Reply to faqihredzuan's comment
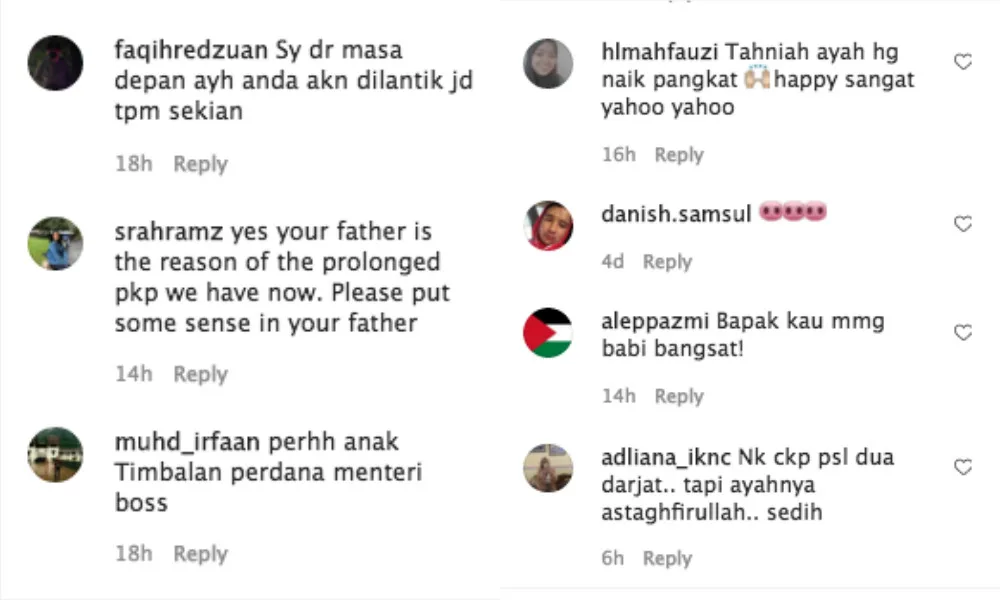This screenshot has height=600, width=1000. point(200,164)
